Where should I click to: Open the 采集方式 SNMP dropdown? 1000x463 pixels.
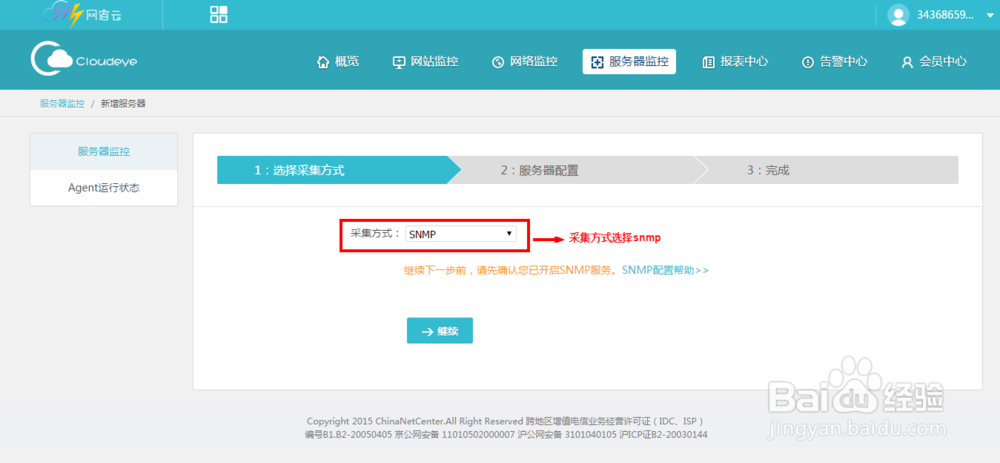460,234
